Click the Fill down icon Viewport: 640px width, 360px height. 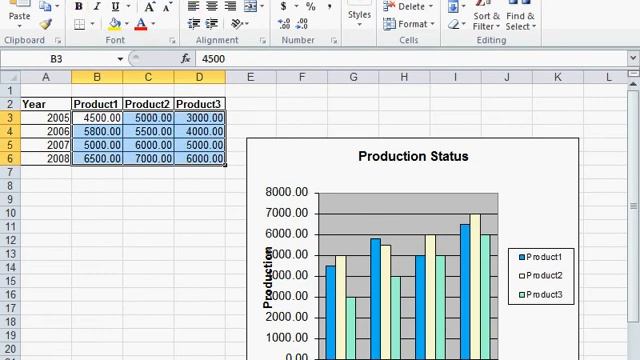[453, 6]
